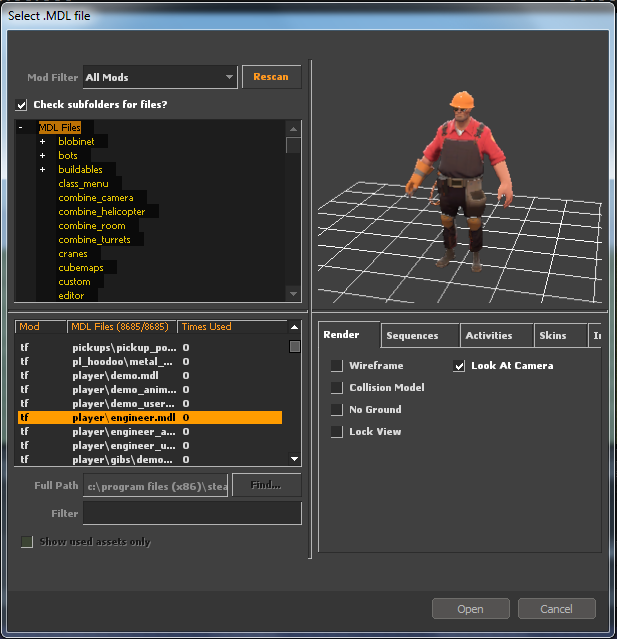Select player\demo_user... file row
617x639 pixels.
[150, 403]
